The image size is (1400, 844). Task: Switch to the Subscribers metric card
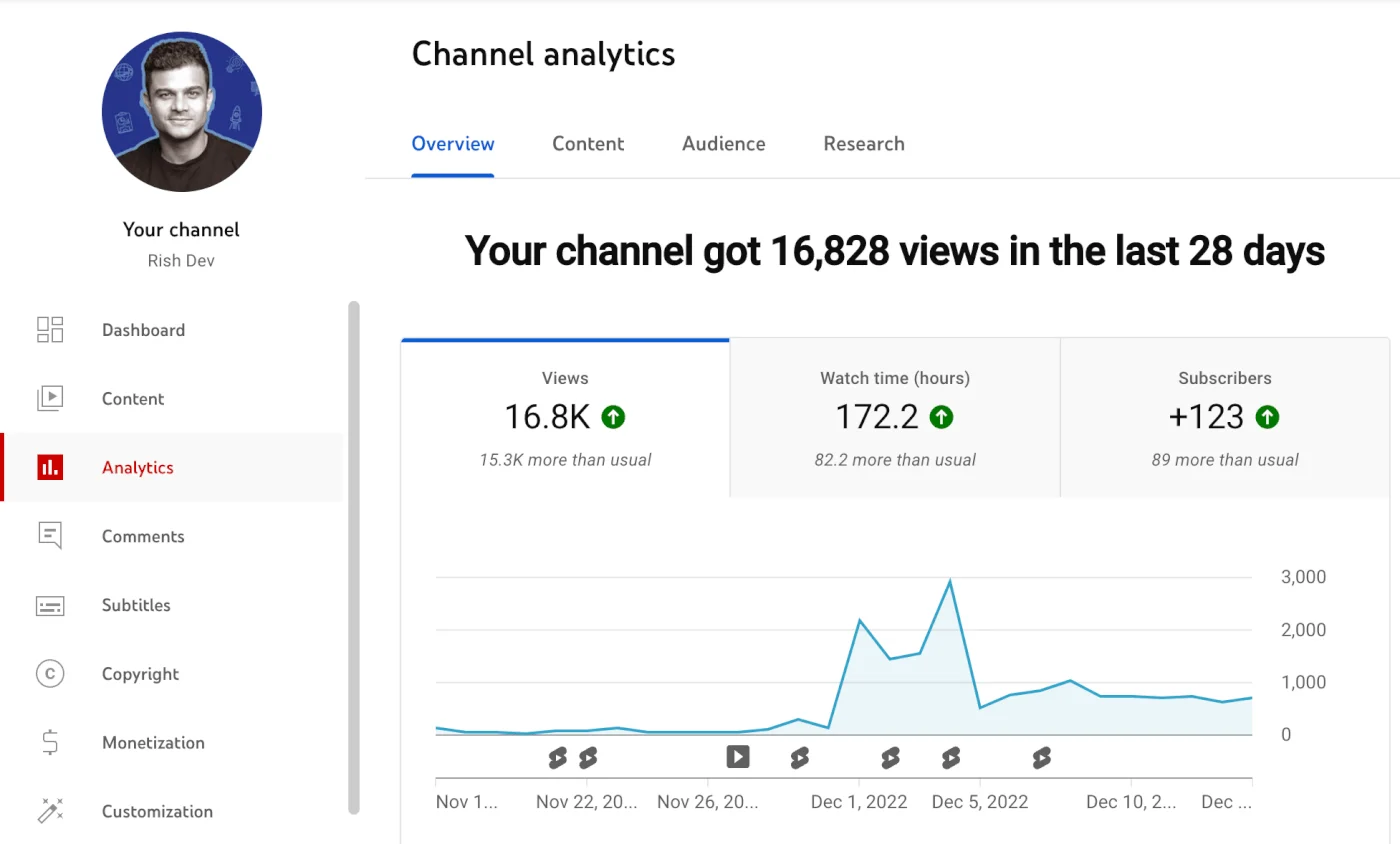[1224, 416]
